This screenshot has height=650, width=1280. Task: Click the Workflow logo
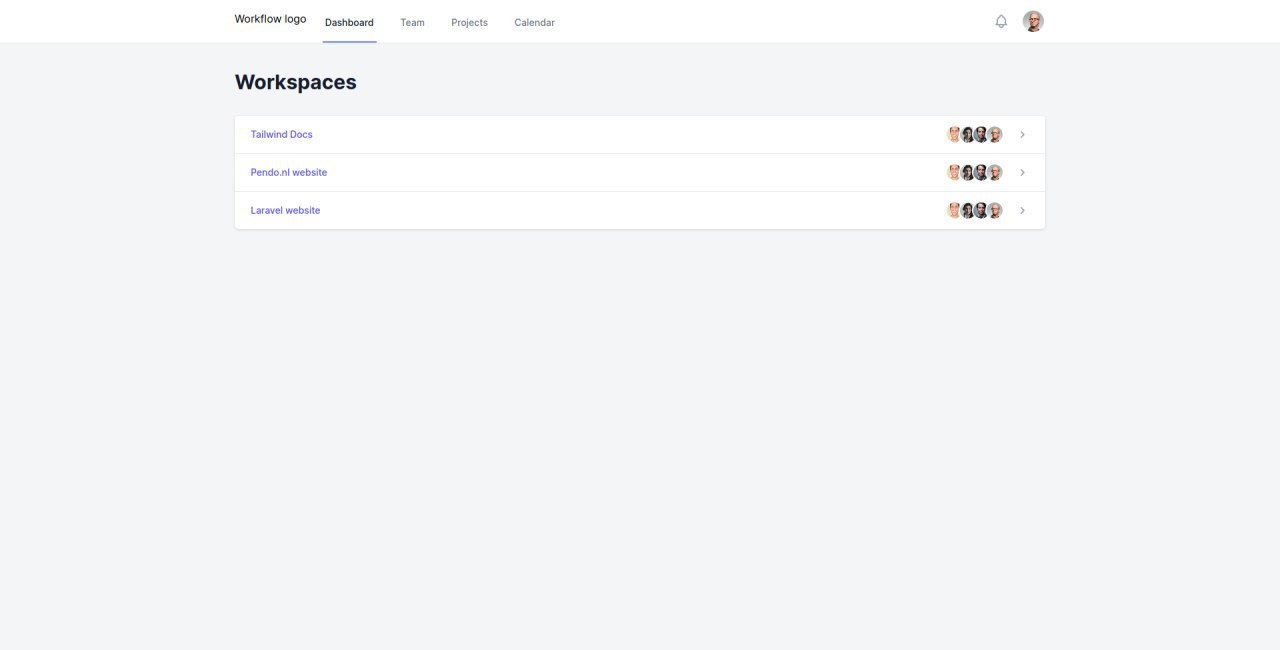[270, 19]
